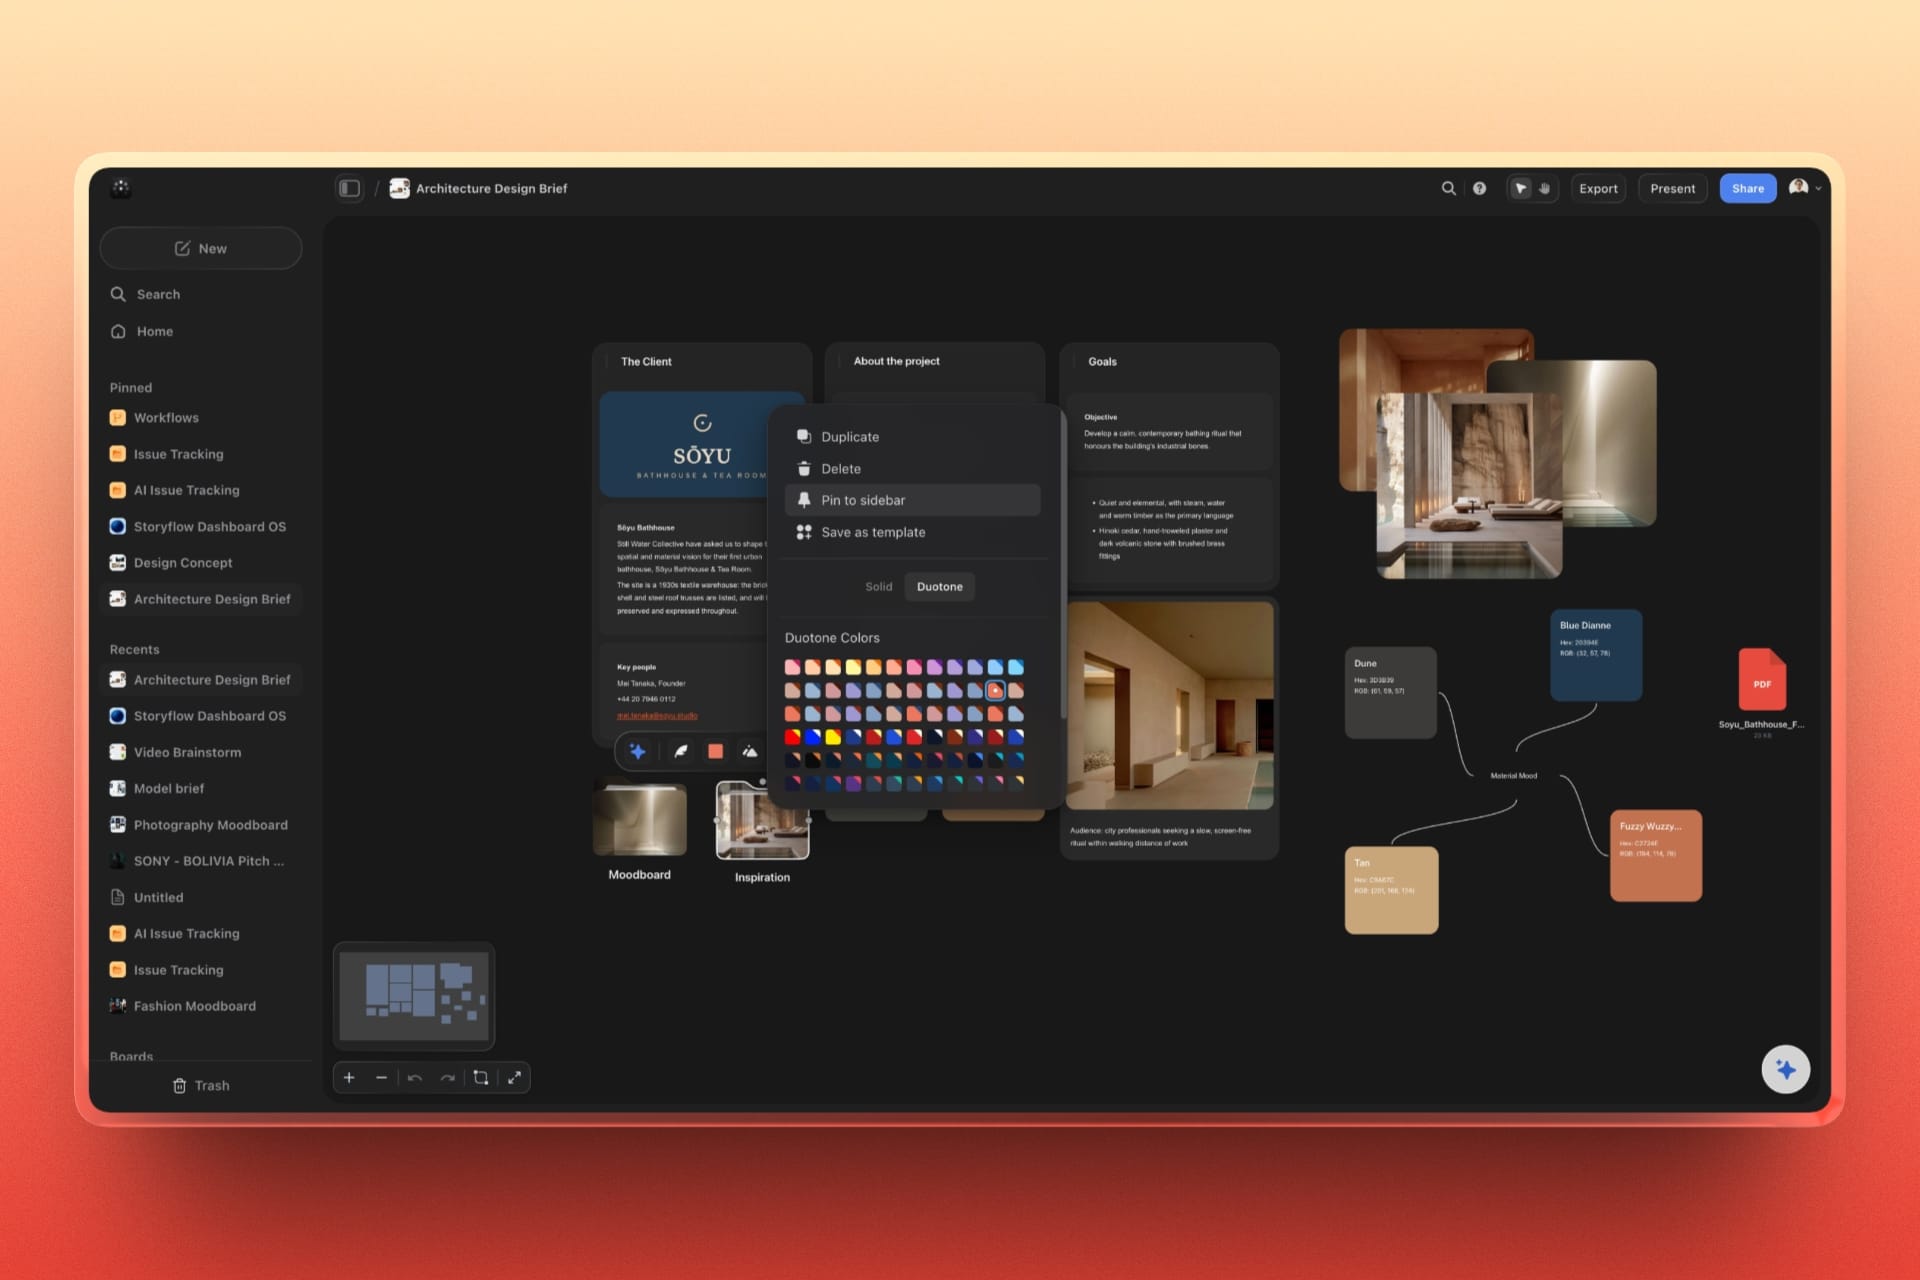The height and width of the screenshot is (1280, 1920).
Task: Click the canvas minimap overview
Action: (x=414, y=996)
